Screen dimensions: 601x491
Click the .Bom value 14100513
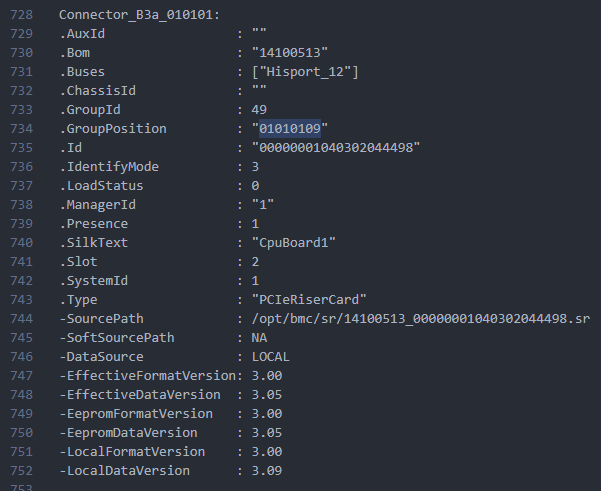pos(290,53)
